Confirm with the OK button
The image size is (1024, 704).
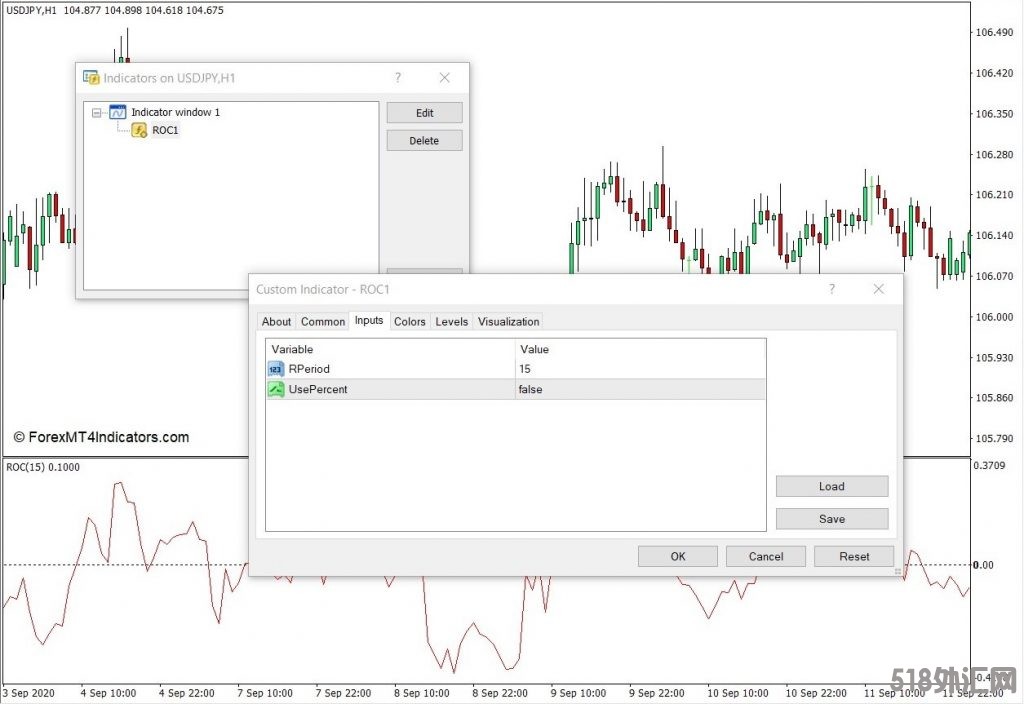678,556
